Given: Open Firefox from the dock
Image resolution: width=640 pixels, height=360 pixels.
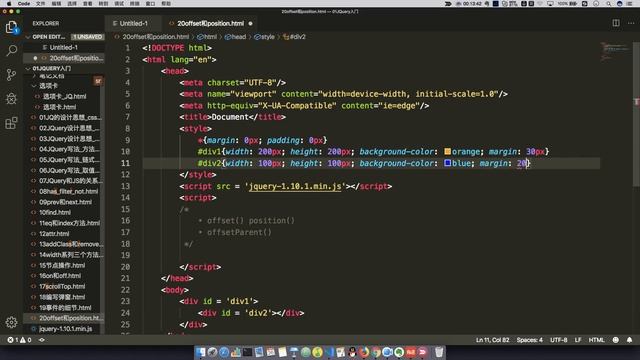Looking at the screenshot, I should coord(364,352).
